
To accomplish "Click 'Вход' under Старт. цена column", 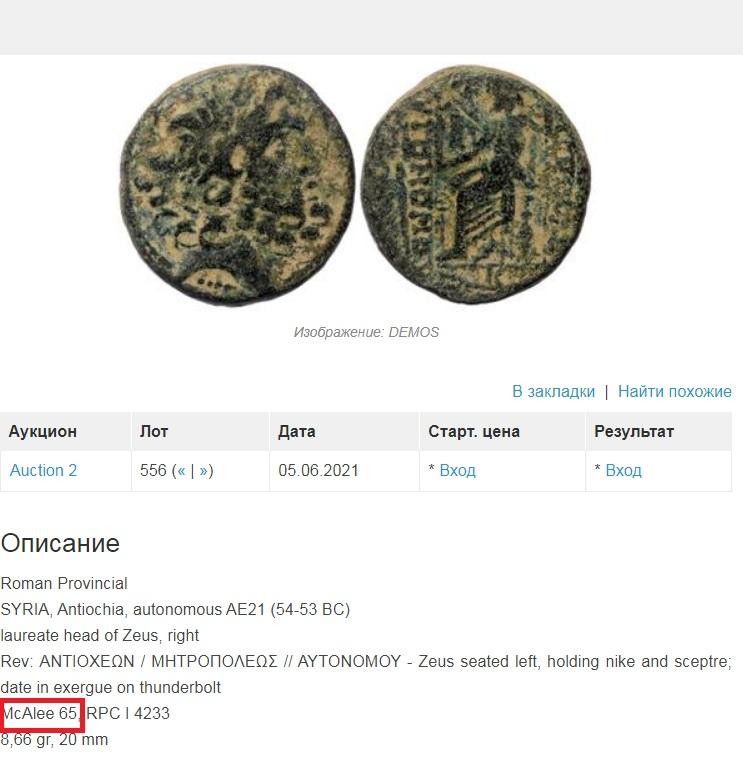I will tap(457, 470).
